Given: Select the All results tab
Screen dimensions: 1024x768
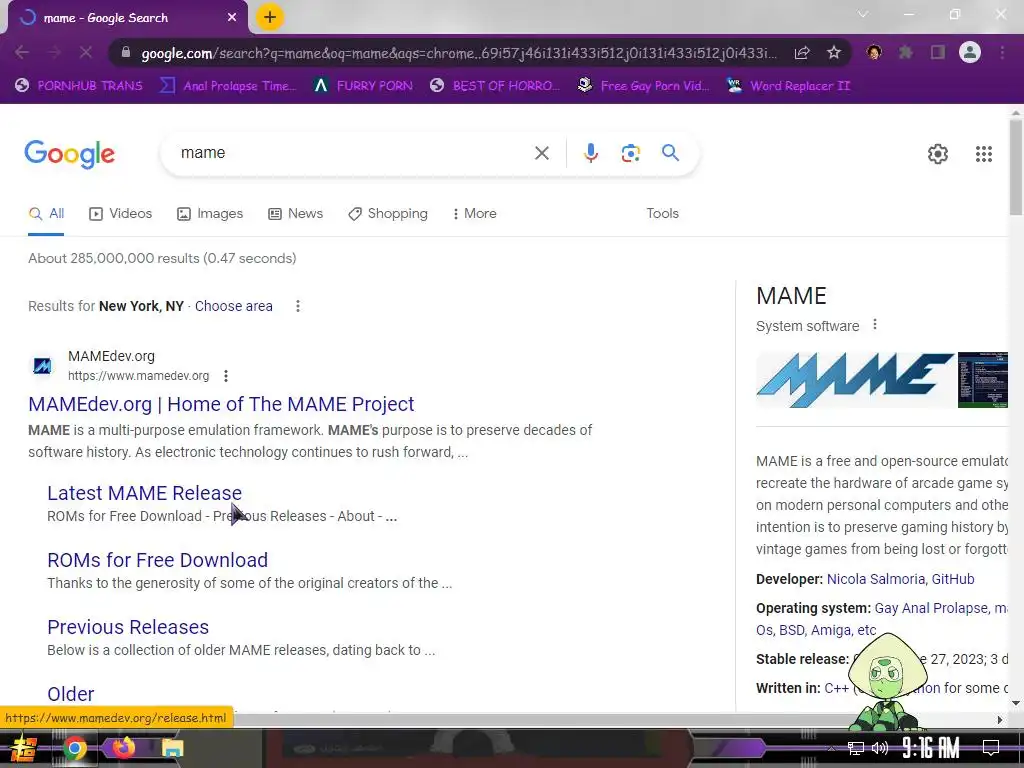Looking at the screenshot, I should point(46,214).
